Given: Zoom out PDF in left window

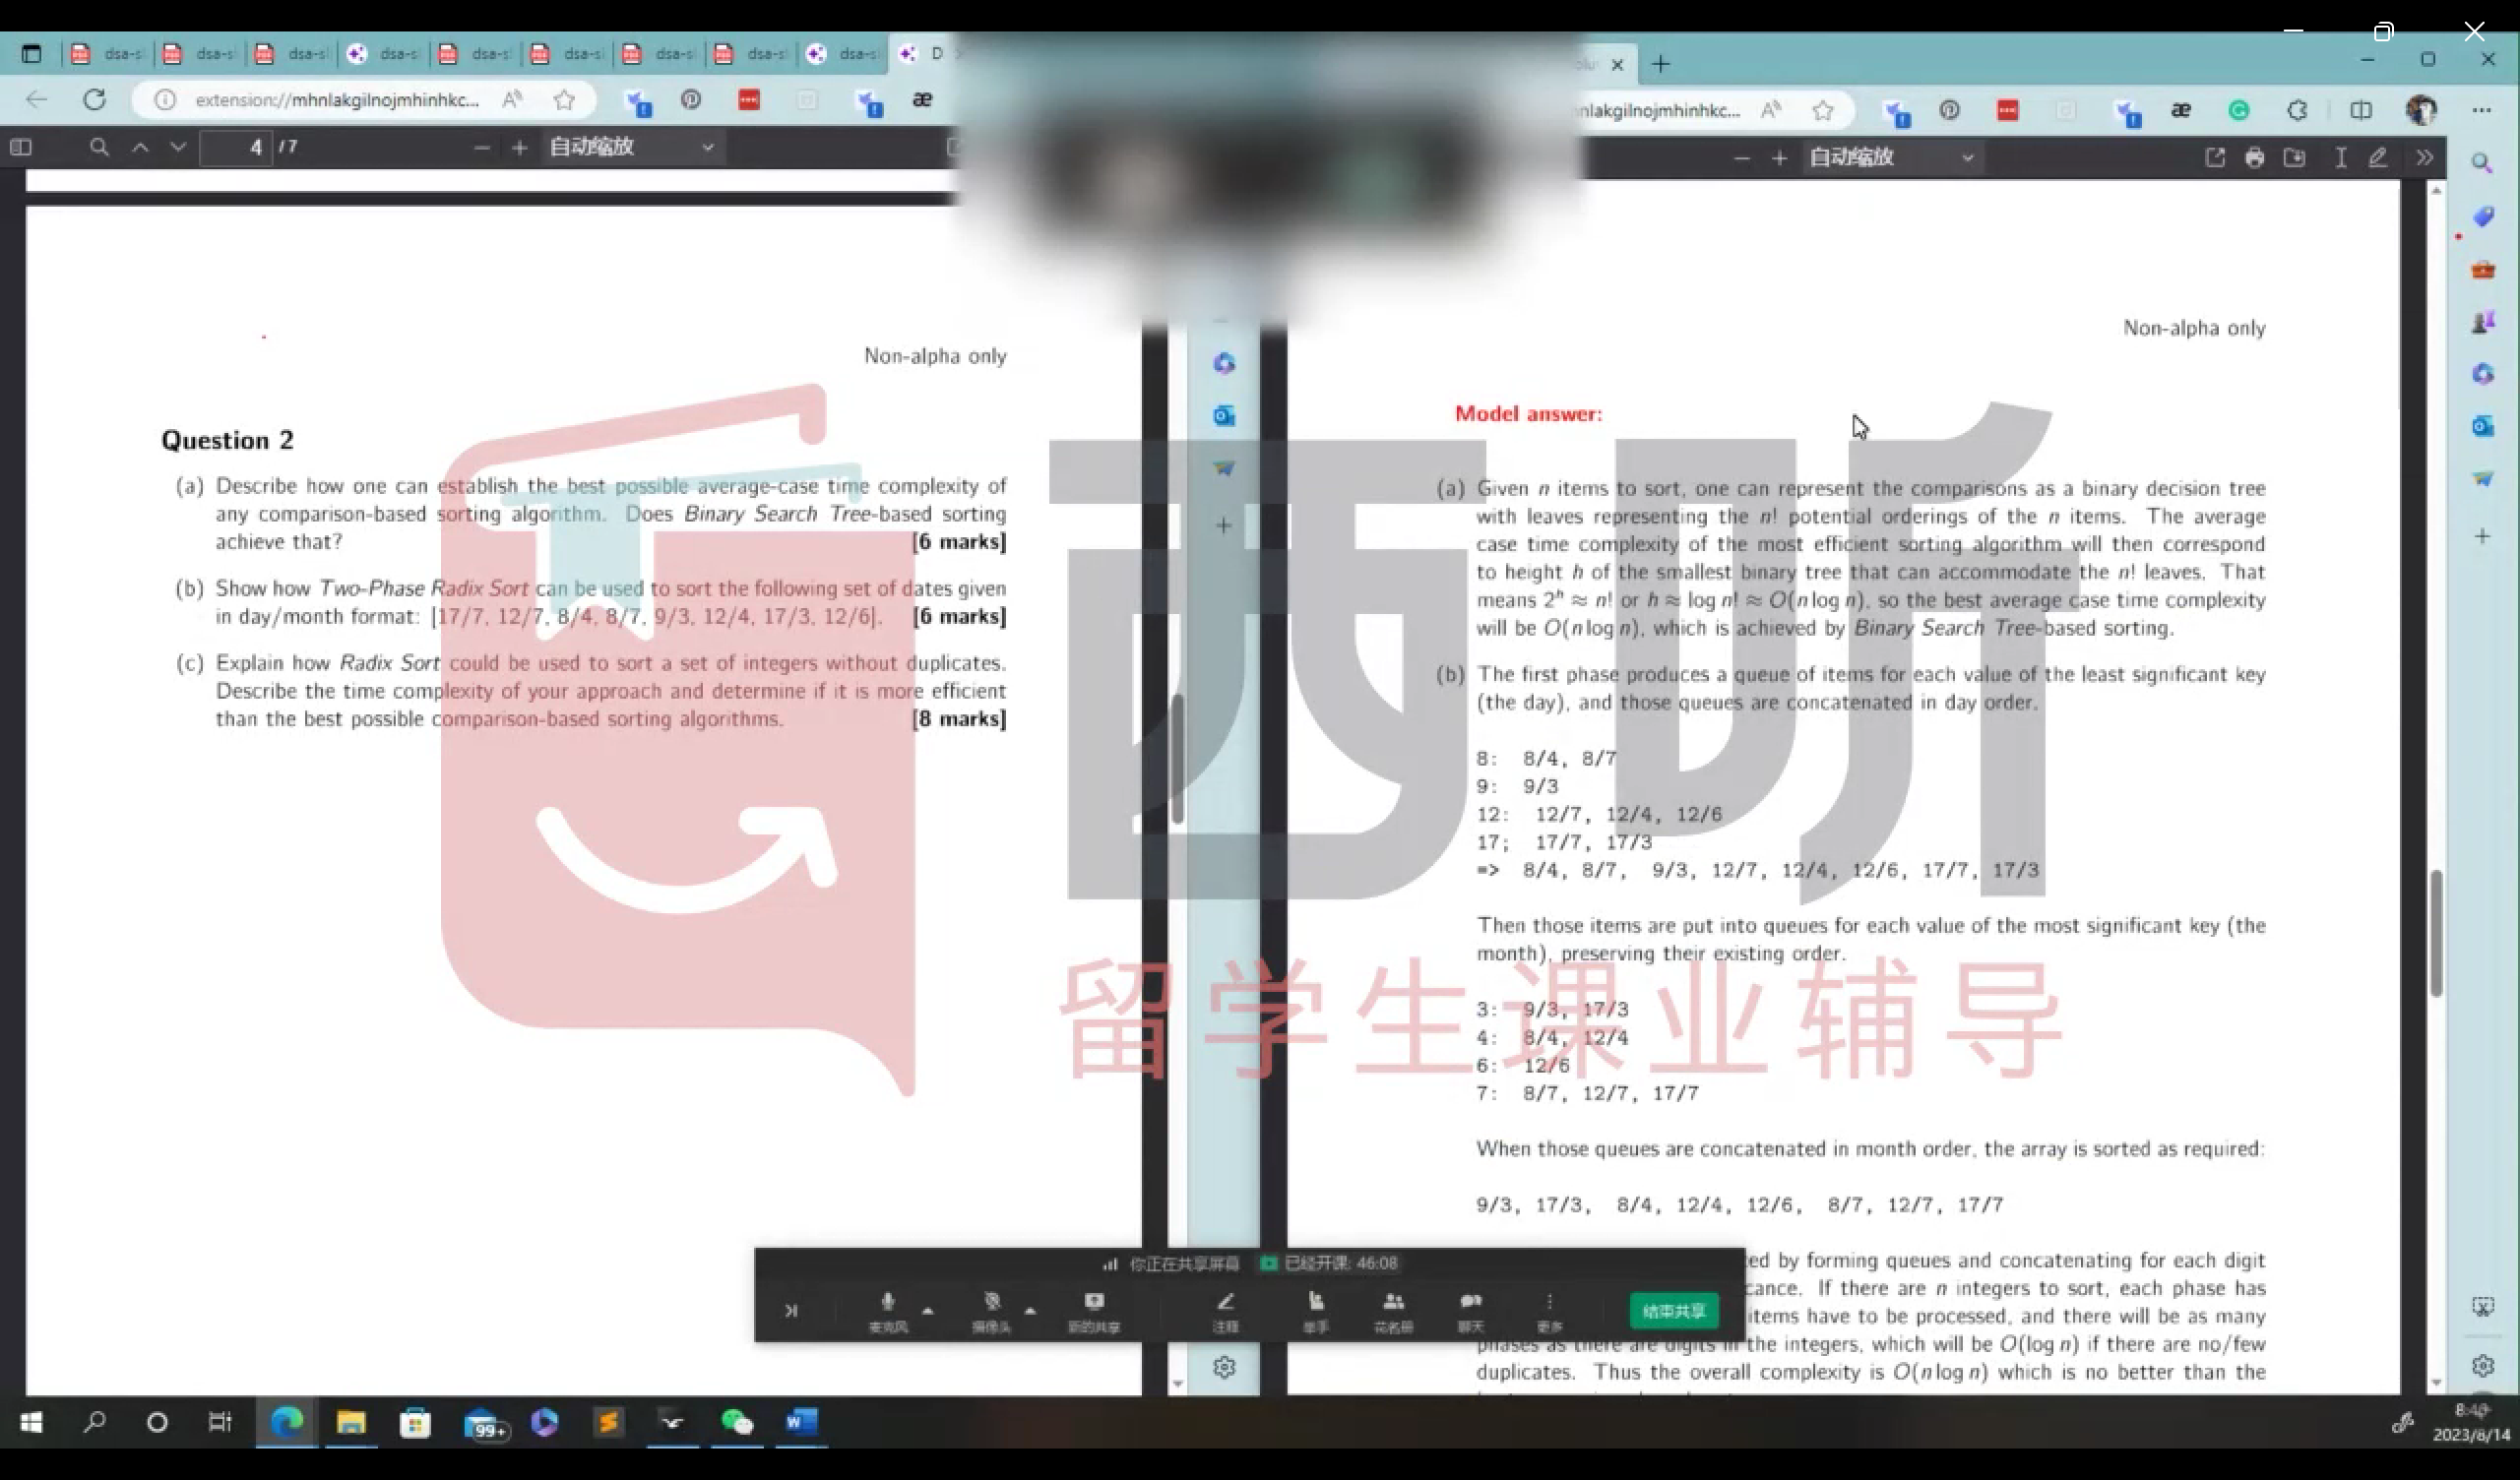Looking at the screenshot, I should point(482,147).
